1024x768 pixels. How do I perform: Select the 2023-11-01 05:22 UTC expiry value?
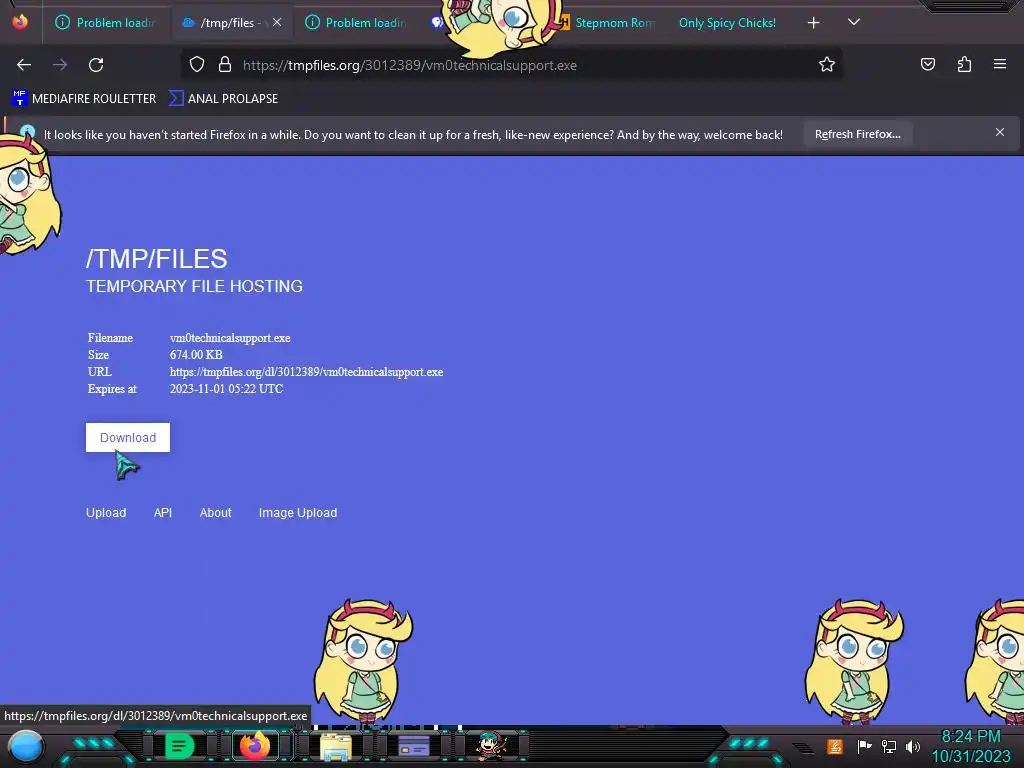coord(226,389)
